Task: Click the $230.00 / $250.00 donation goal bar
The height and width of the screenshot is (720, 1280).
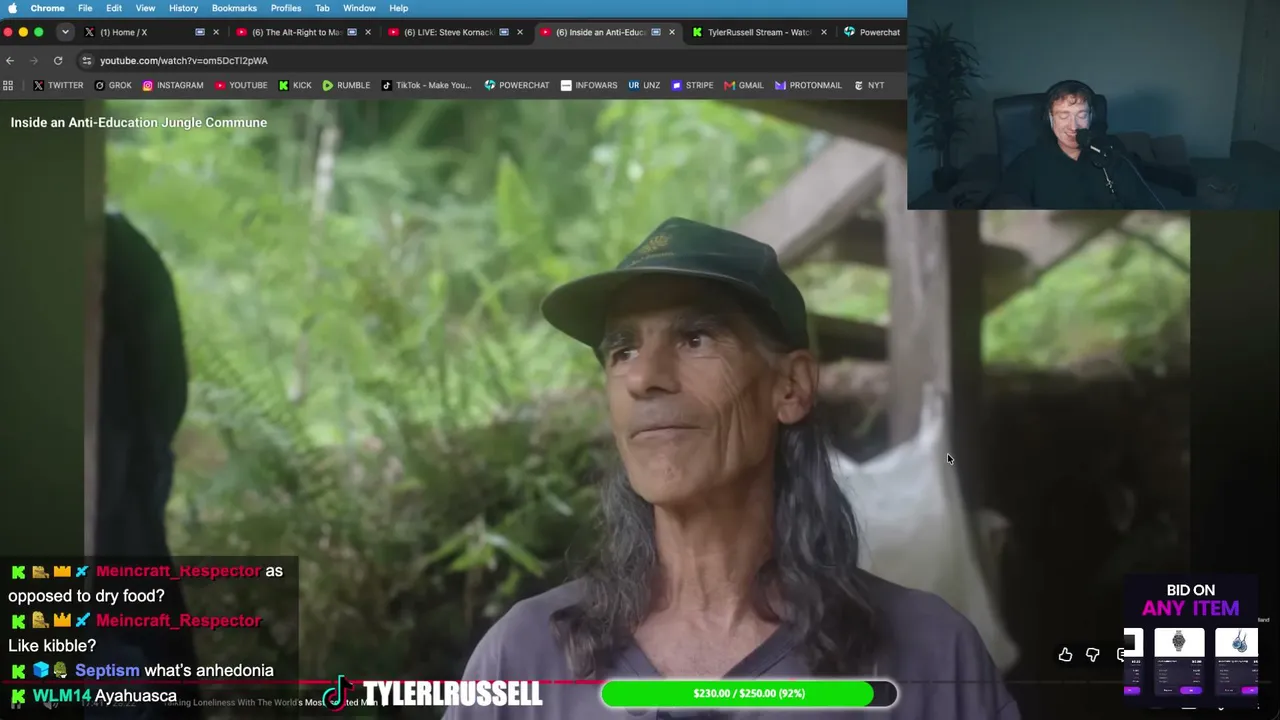Action: point(749,693)
